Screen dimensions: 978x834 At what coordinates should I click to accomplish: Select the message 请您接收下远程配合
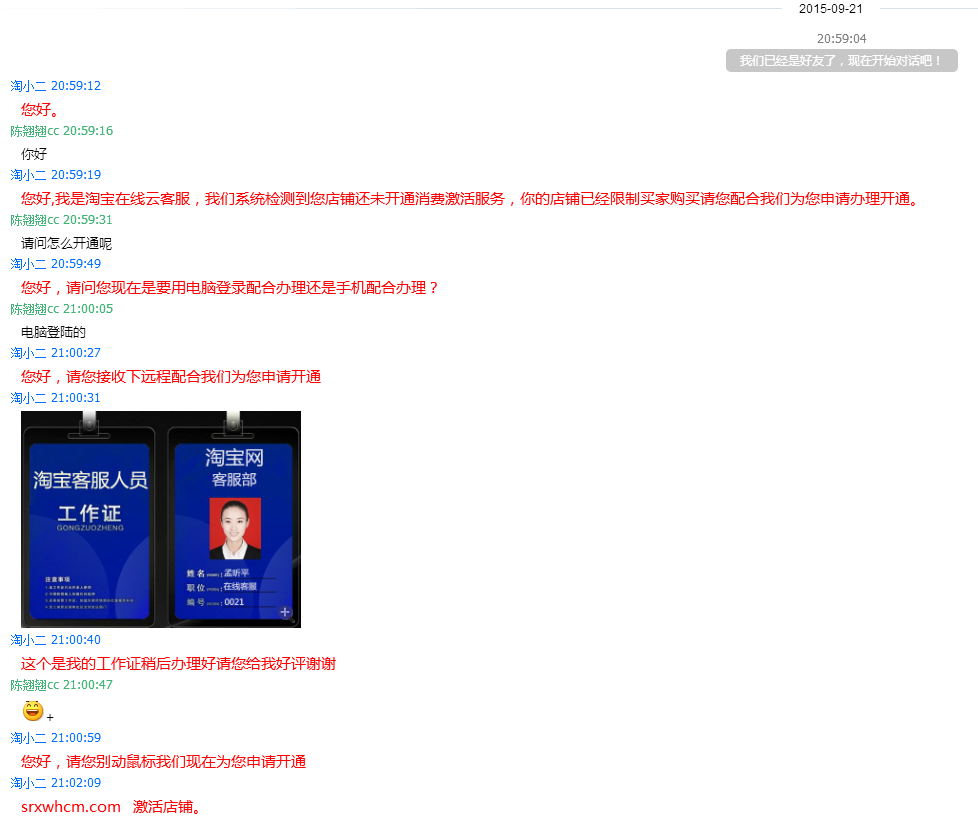(171, 377)
